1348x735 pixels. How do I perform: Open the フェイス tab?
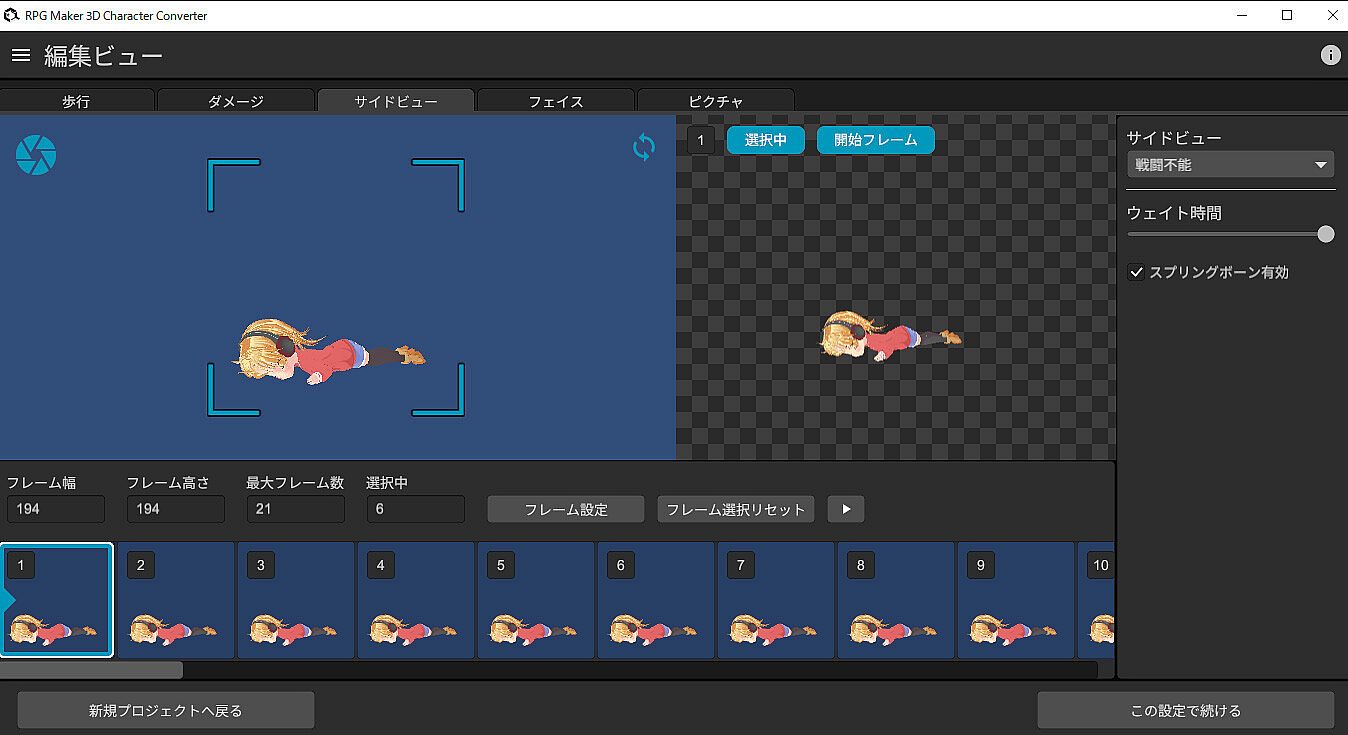click(556, 101)
